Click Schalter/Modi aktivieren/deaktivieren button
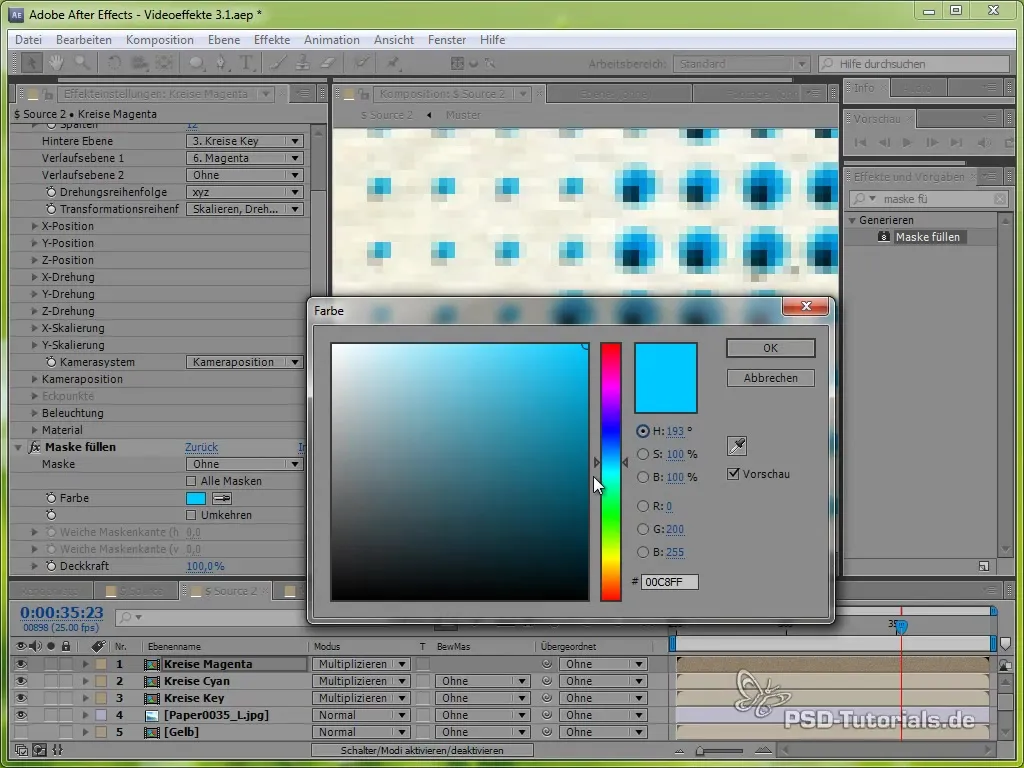 [x=422, y=750]
